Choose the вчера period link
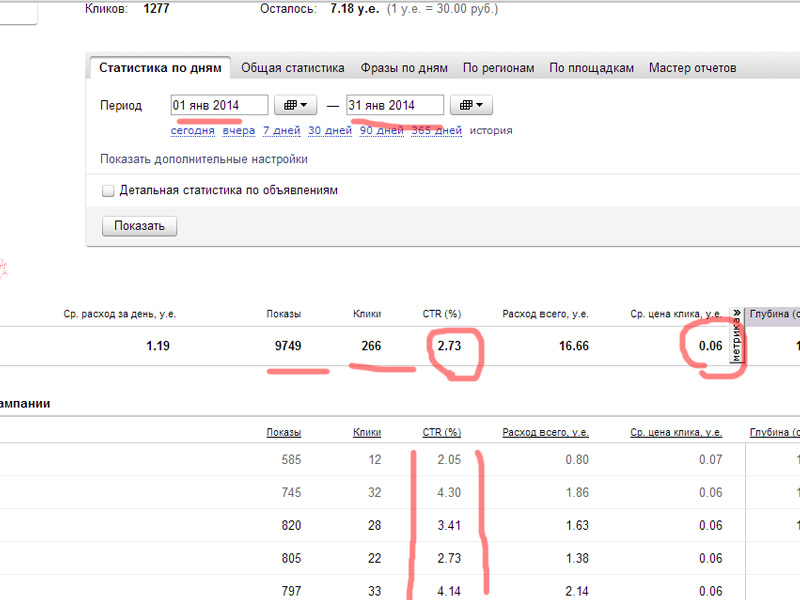 239,131
